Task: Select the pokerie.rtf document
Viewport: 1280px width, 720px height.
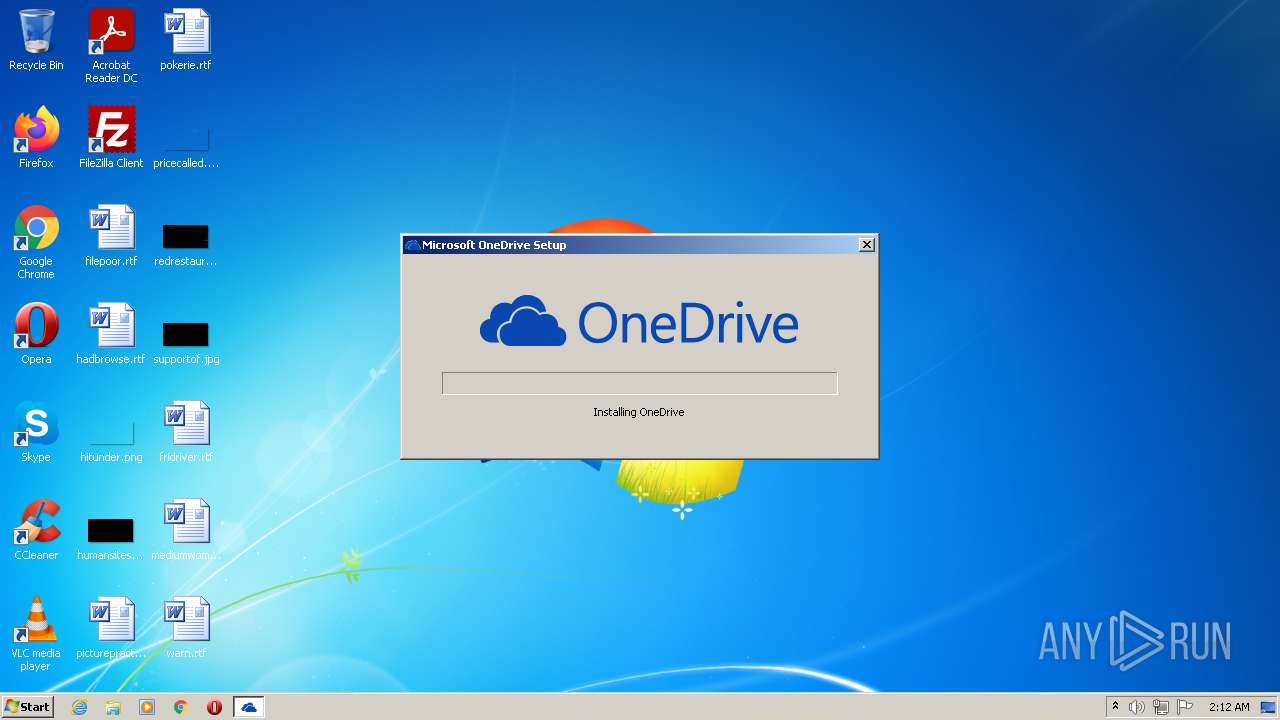Action: tap(186, 40)
